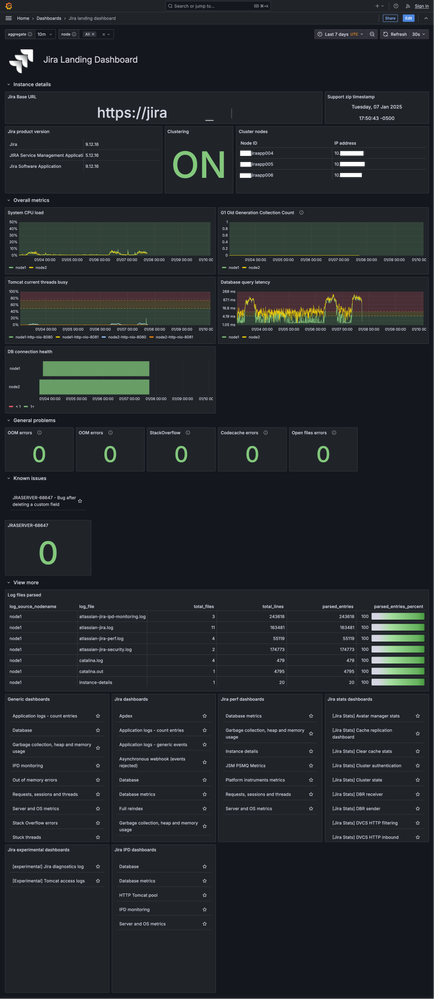This screenshot has width=434, height=999.
Task: Open the Last 7 days time picker
Action: click(341, 34)
